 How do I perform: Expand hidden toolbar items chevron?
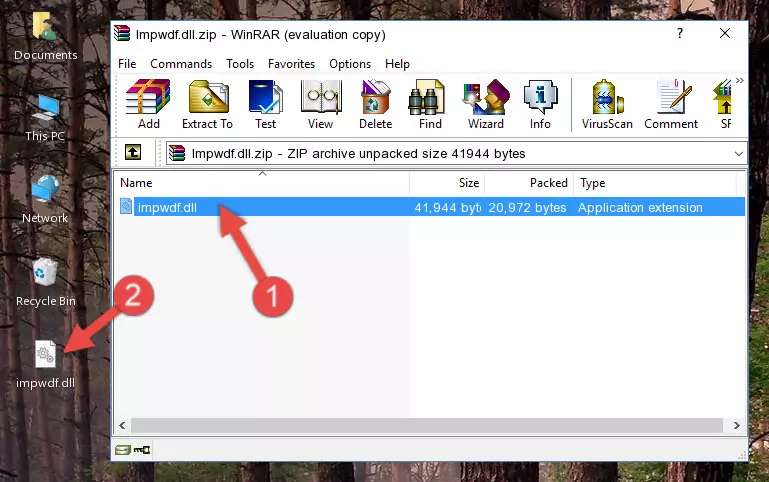coord(740,80)
